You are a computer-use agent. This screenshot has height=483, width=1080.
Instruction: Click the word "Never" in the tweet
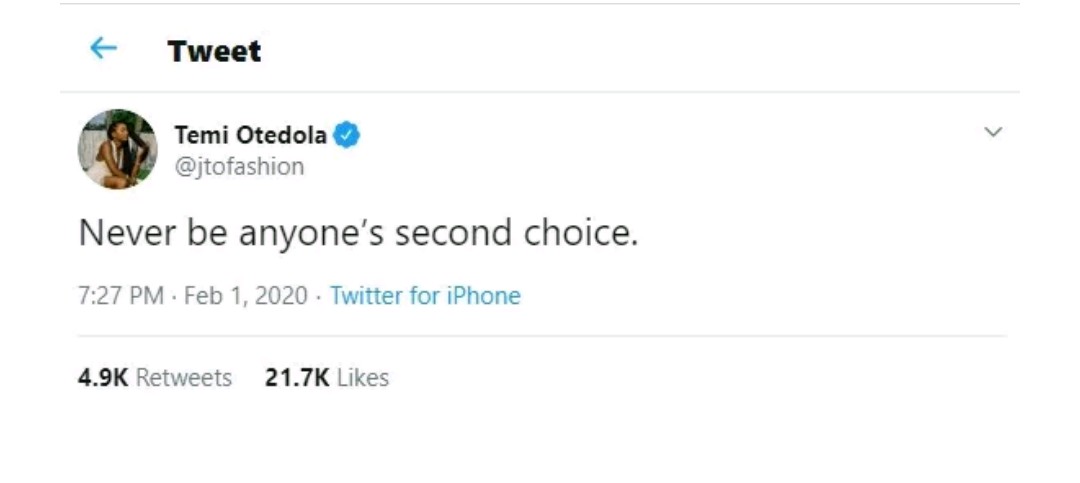(x=127, y=233)
